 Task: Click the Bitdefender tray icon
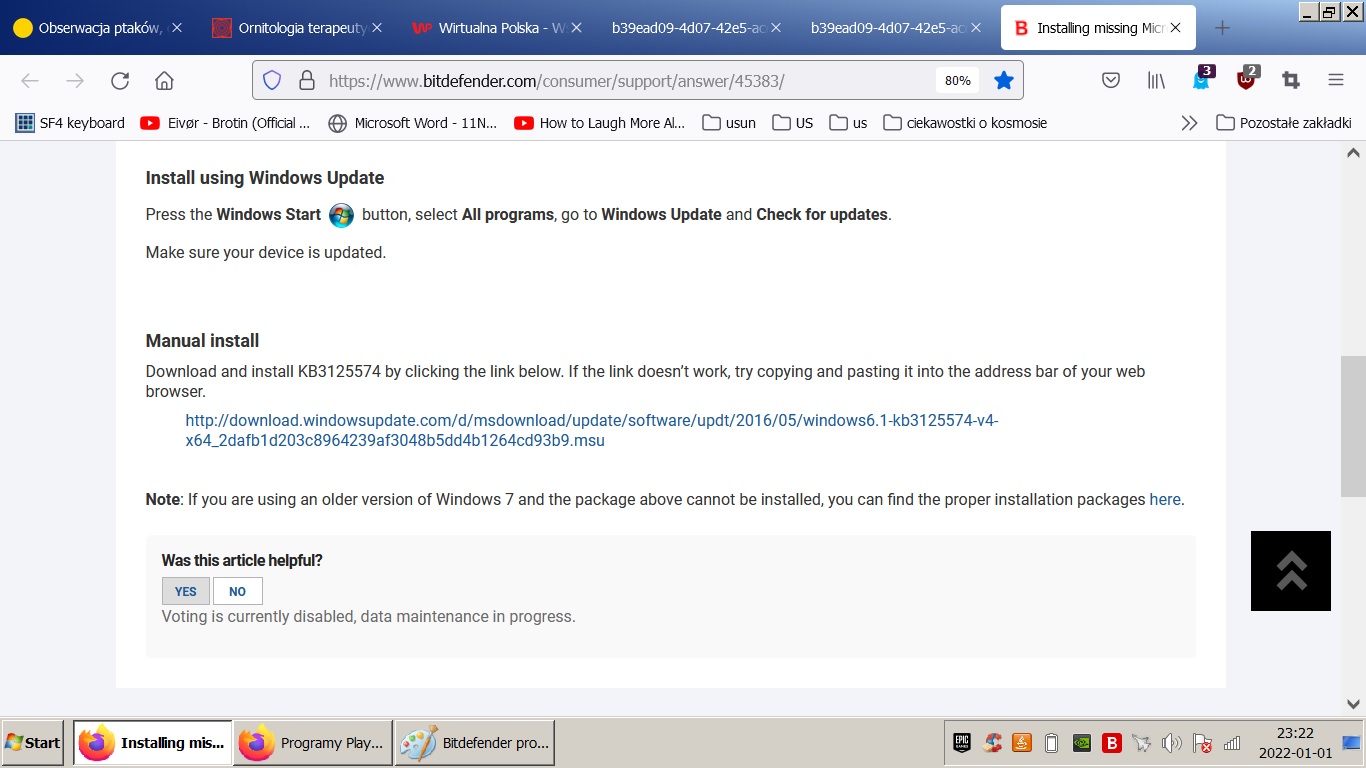(1111, 743)
